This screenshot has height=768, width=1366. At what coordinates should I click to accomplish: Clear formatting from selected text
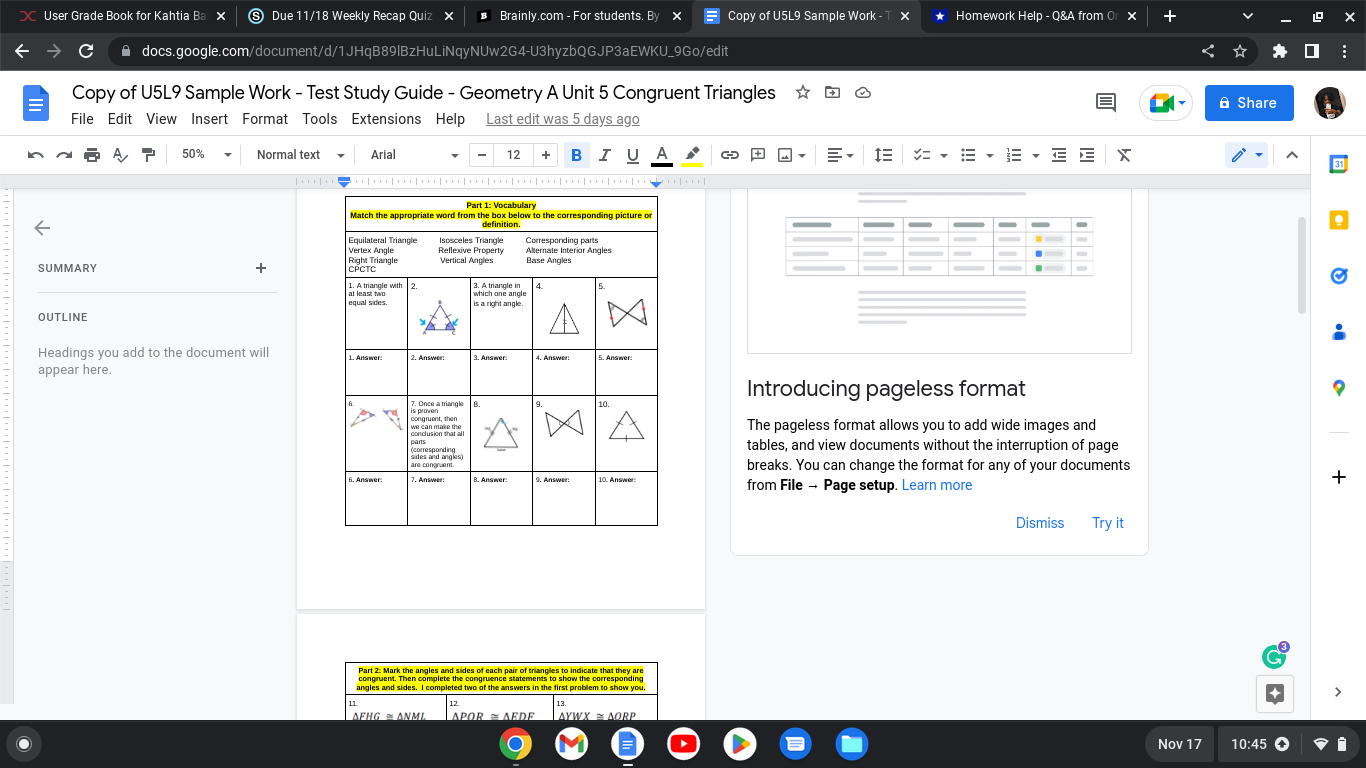1123,154
